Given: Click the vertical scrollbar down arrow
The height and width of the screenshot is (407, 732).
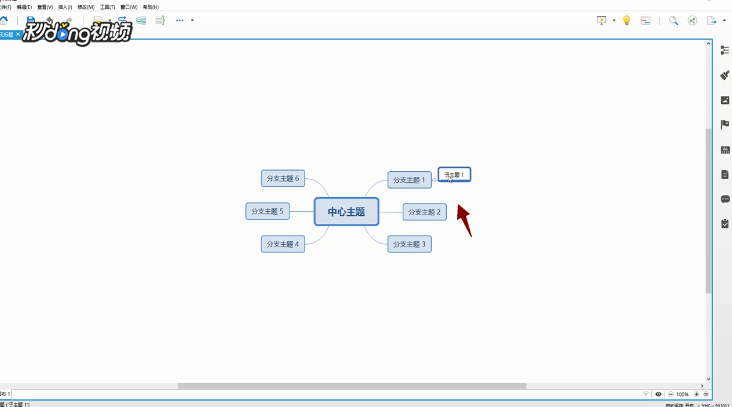Looking at the screenshot, I should (708, 379).
